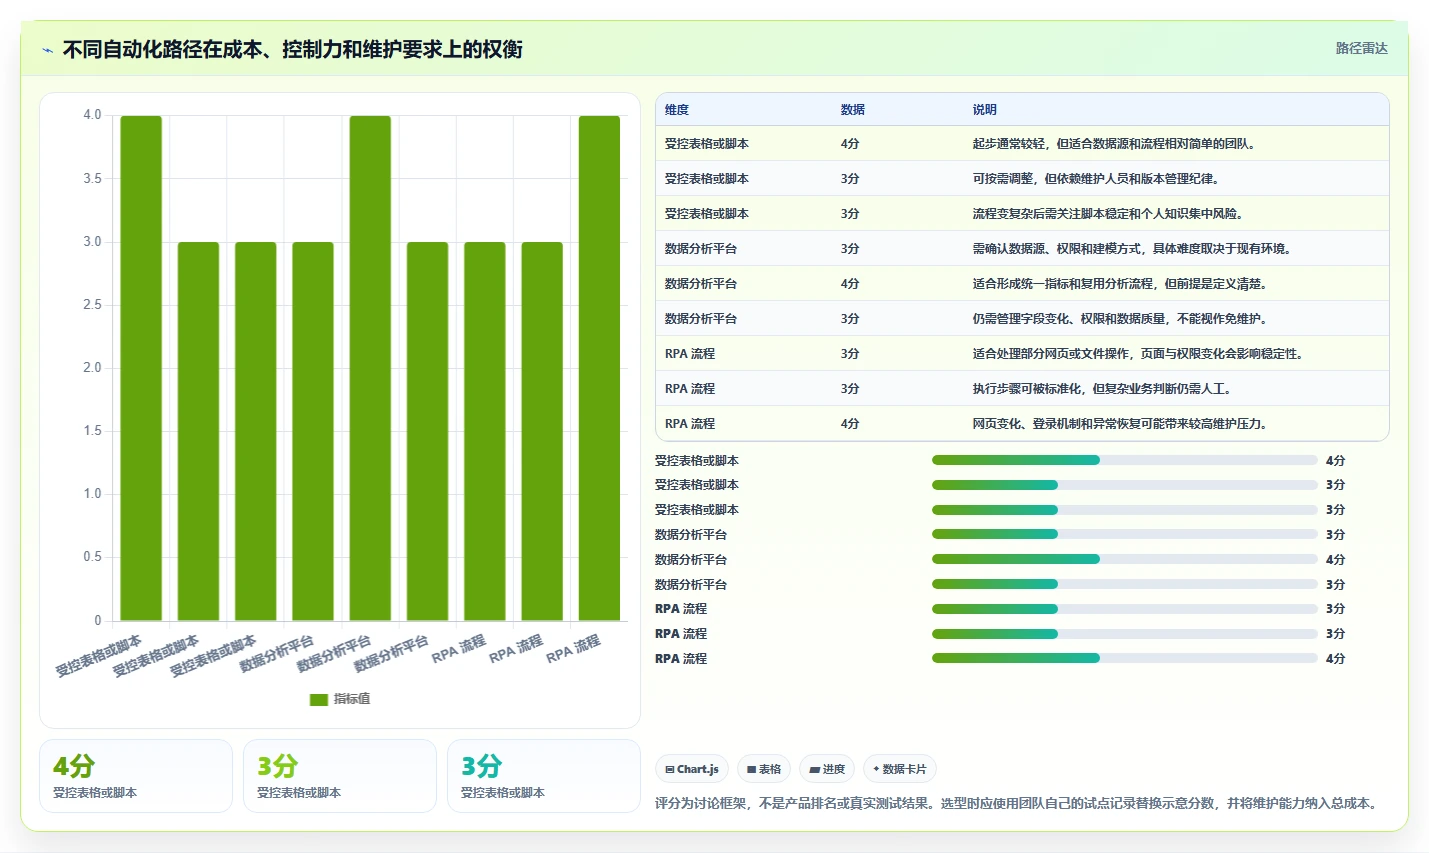This screenshot has height=853, width=1429.
Task: Click the 路径雷达 tag in the header
Action: coord(1362,48)
